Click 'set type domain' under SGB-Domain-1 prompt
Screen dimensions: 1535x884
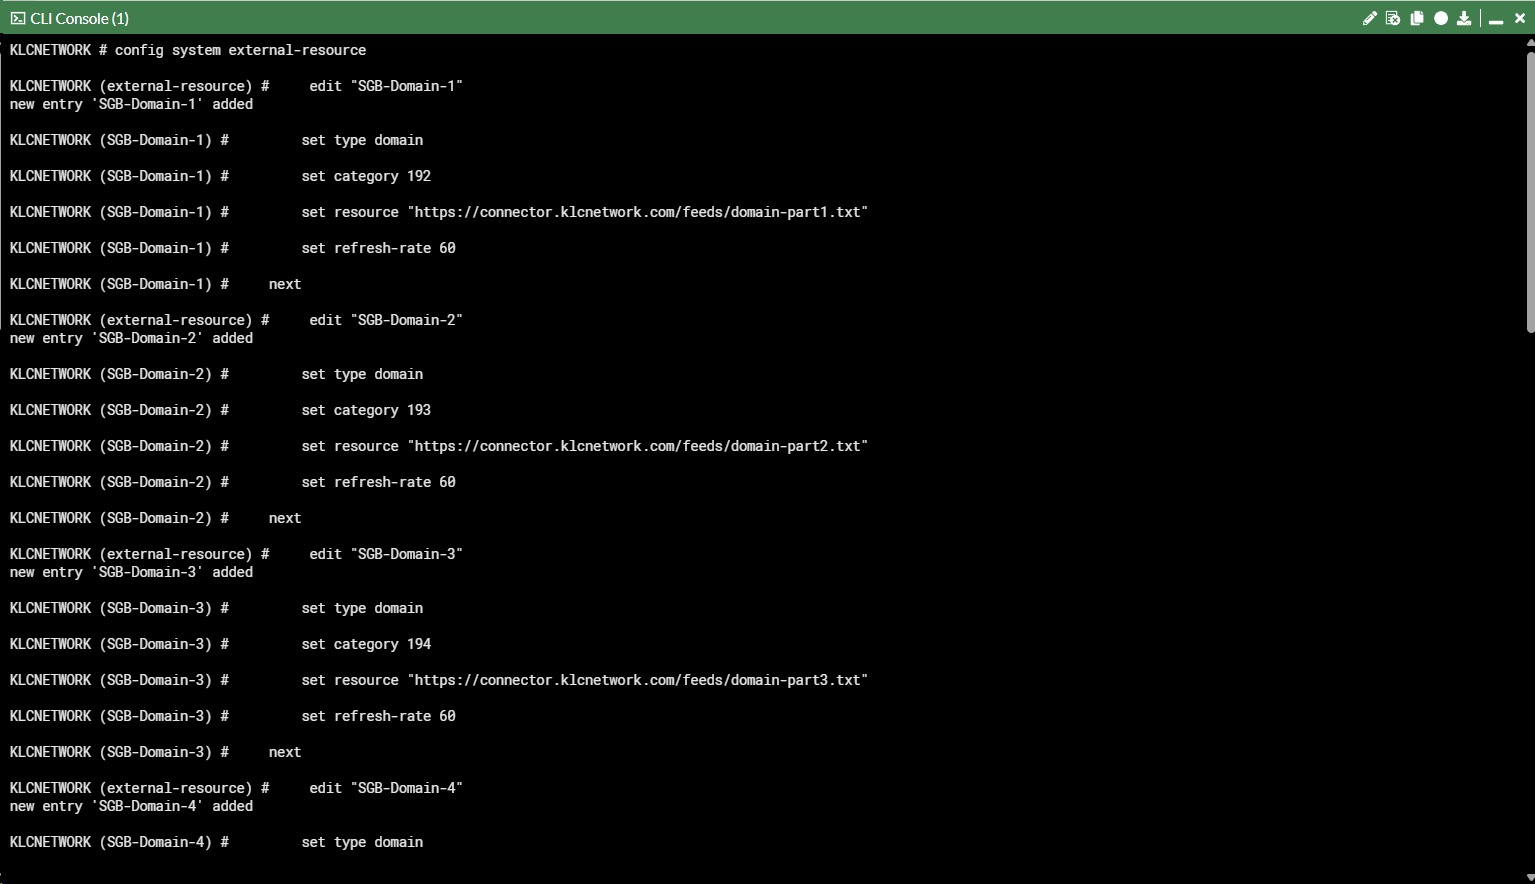[362, 140]
